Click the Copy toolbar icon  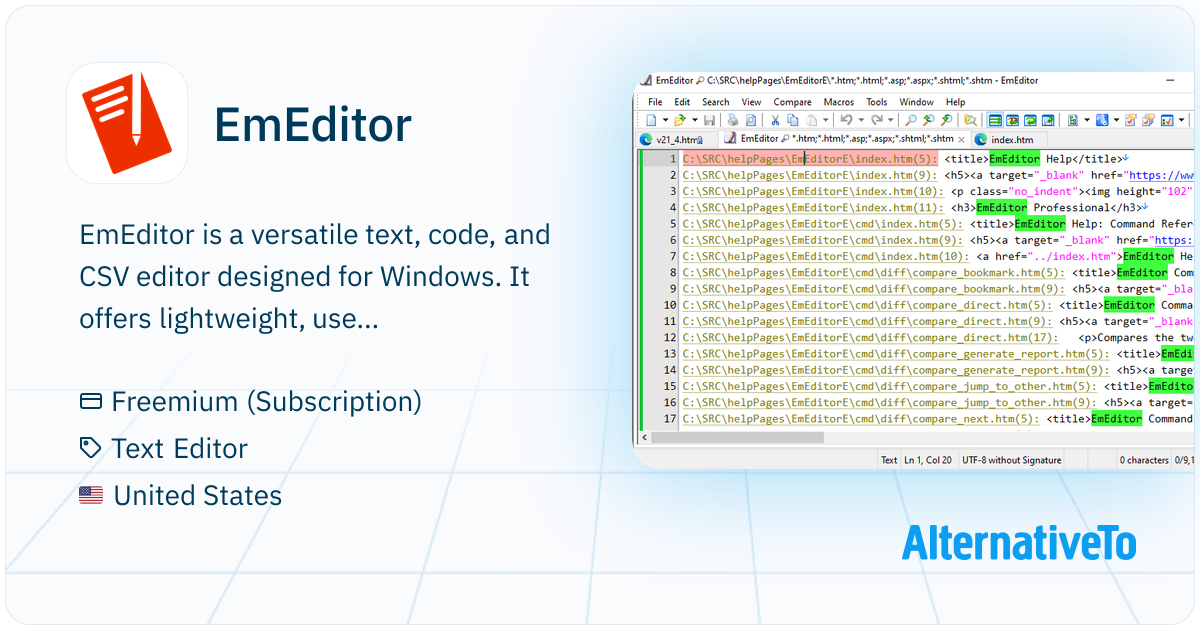pos(792,120)
